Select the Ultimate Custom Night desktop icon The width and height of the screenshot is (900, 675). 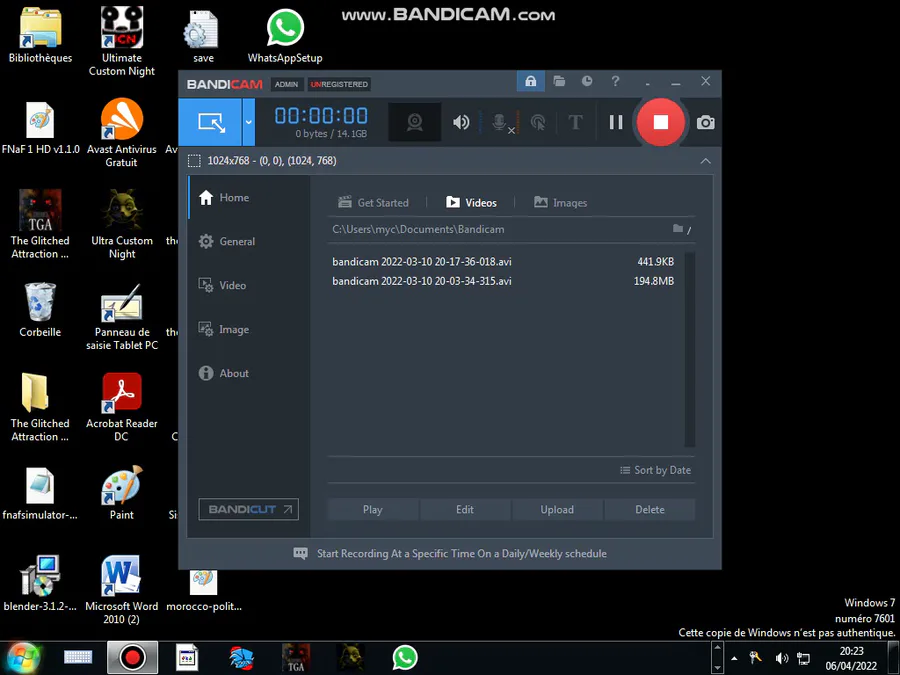click(122, 41)
